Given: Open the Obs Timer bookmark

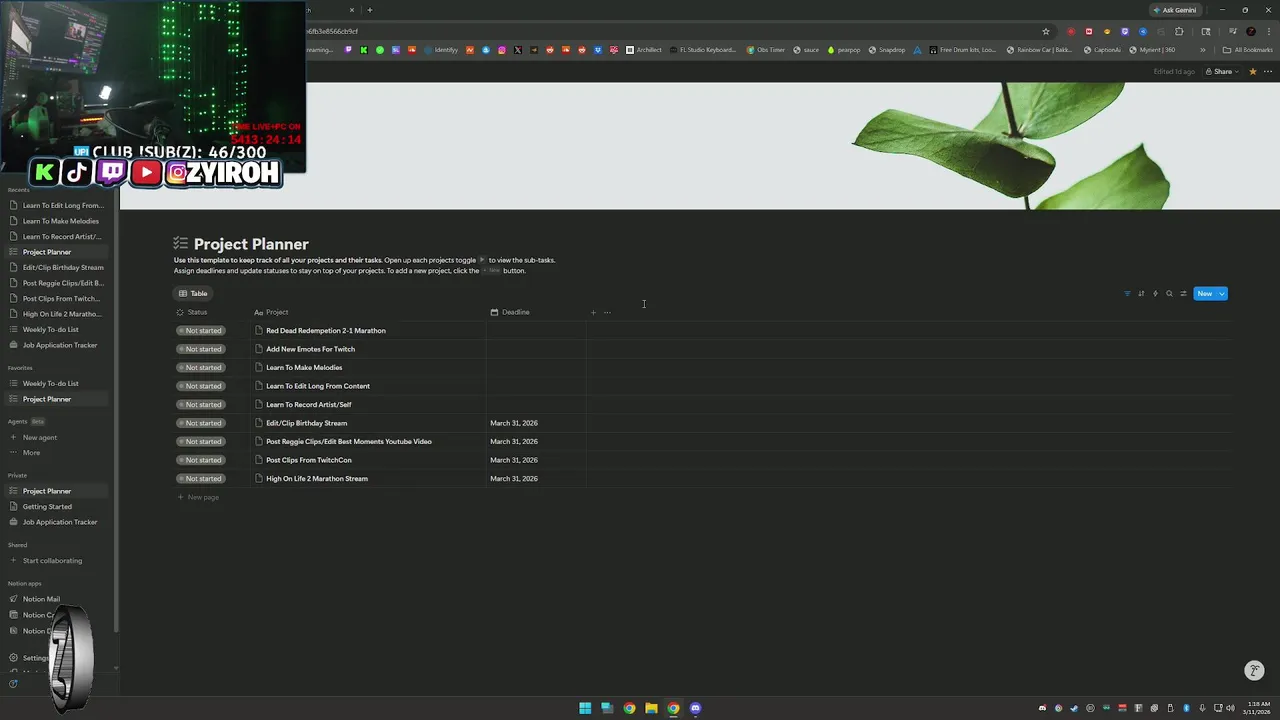Looking at the screenshot, I should tap(766, 50).
